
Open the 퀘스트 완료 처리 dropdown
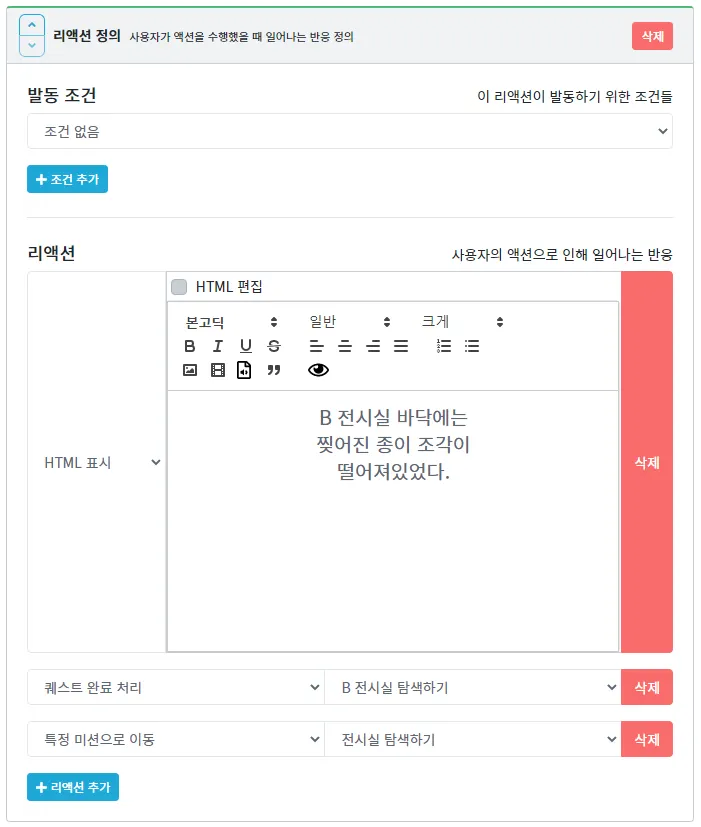[175, 687]
